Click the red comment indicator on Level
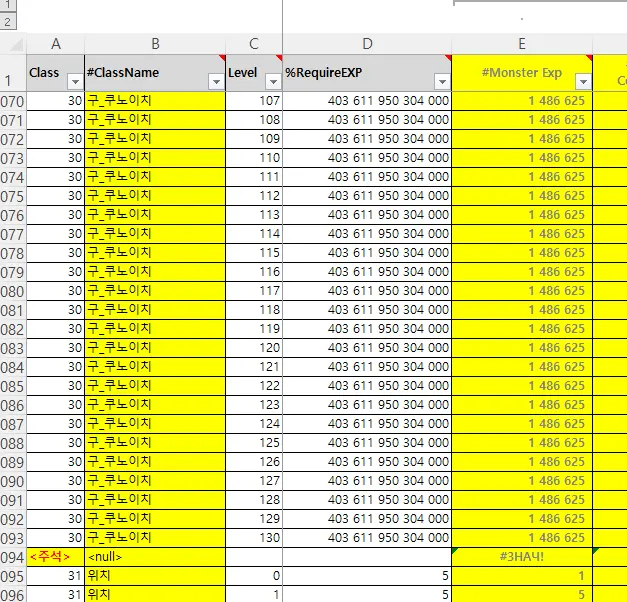Viewport: 627px width, 602px height. click(279, 58)
